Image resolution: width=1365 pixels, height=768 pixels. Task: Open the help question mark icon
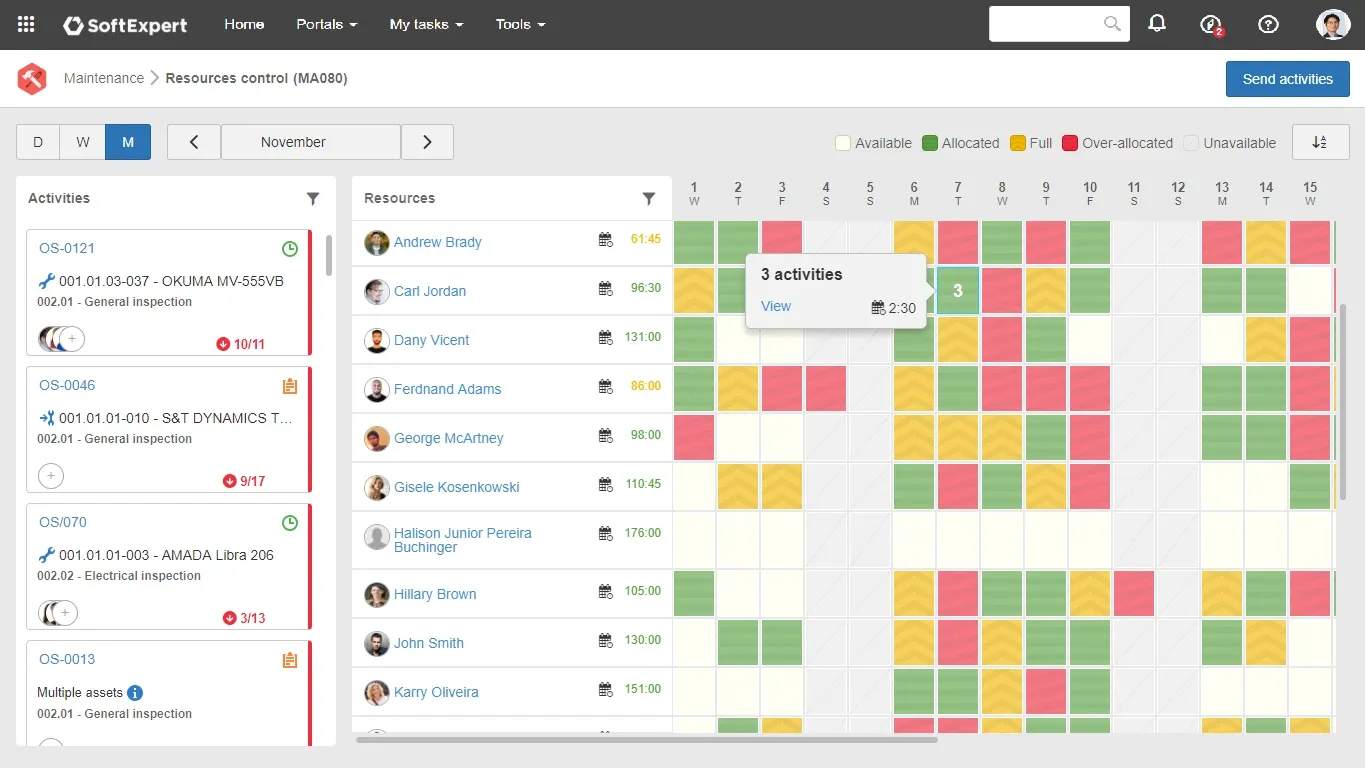point(1268,25)
